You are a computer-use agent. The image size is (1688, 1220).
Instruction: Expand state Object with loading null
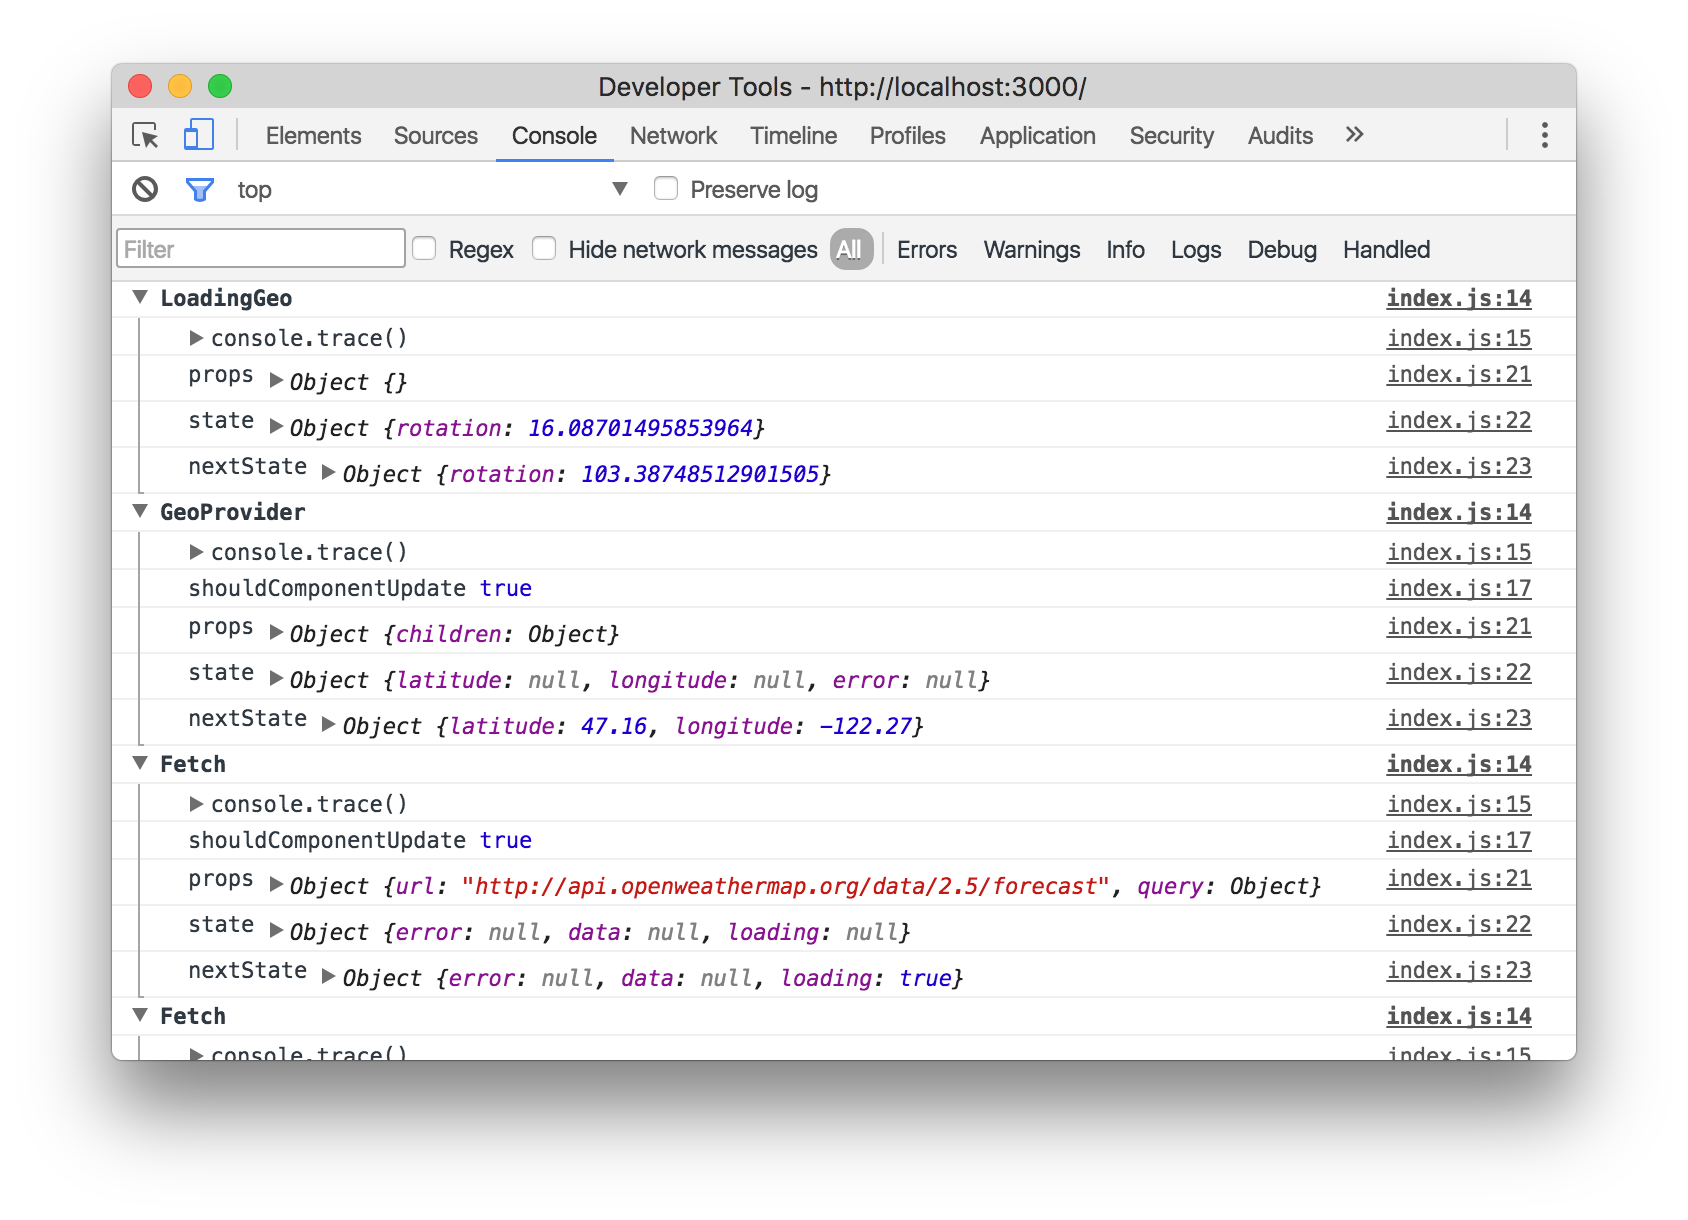(277, 930)
